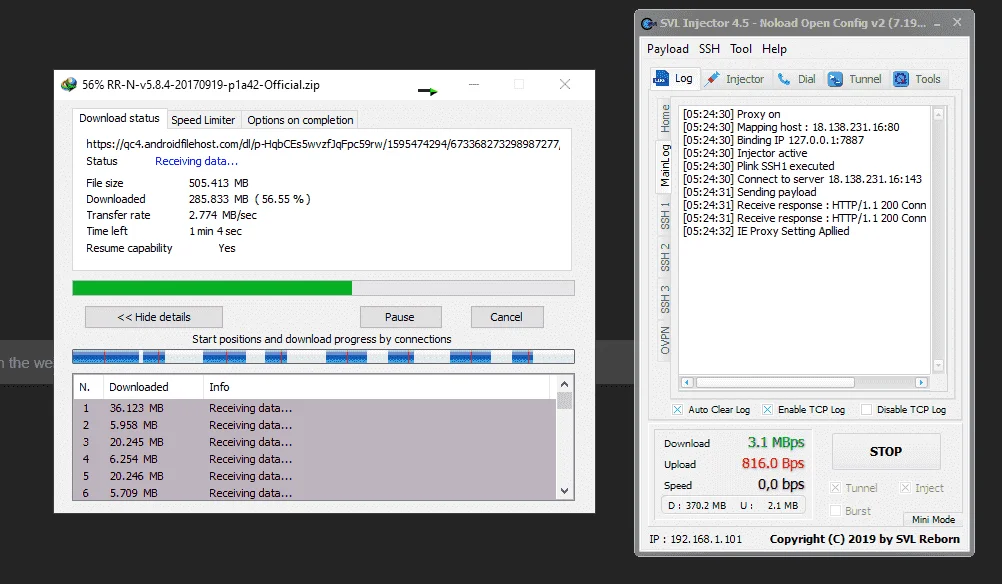Image resolution: width=1002 pixels, height=584 pixels.
Task: Click the 3.1 MBps download speed value
Action: point(776,442)
